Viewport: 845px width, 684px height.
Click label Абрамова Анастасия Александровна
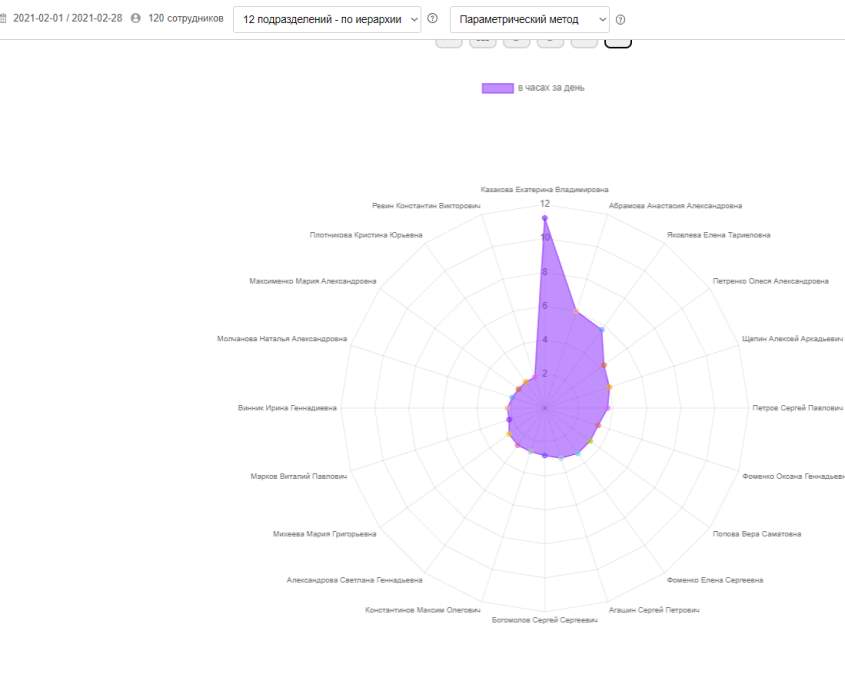tap(675, 206)
